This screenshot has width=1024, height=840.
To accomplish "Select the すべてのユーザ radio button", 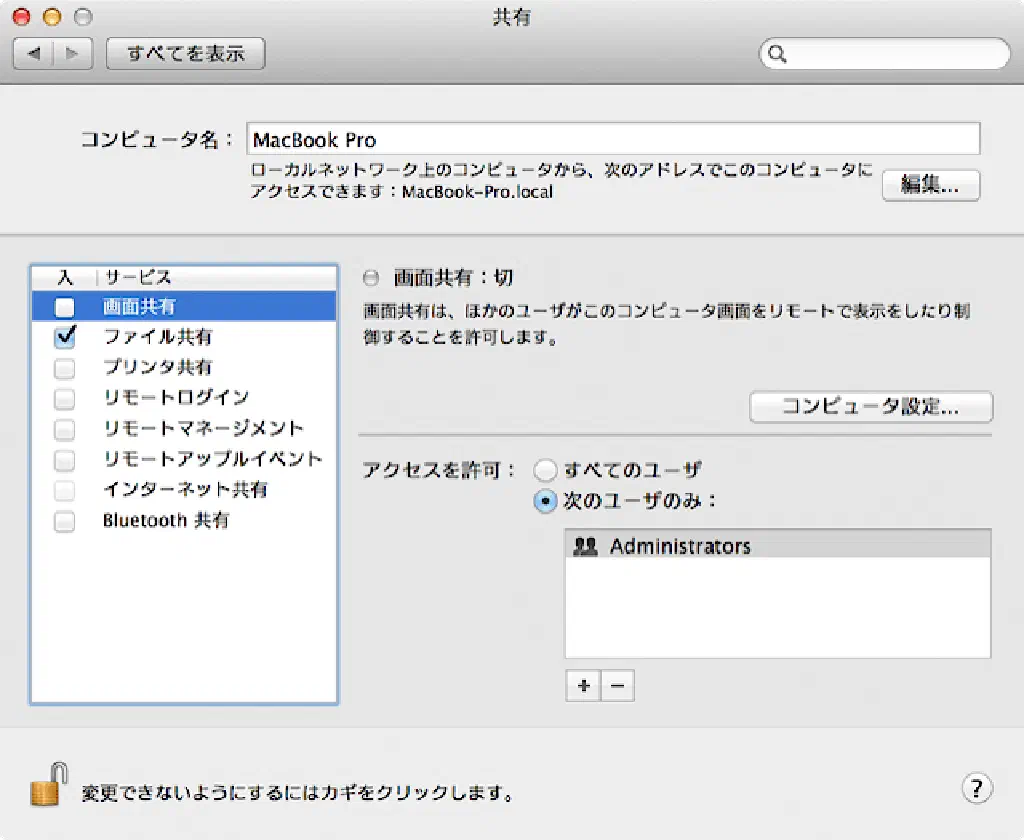I will point(545,470).
